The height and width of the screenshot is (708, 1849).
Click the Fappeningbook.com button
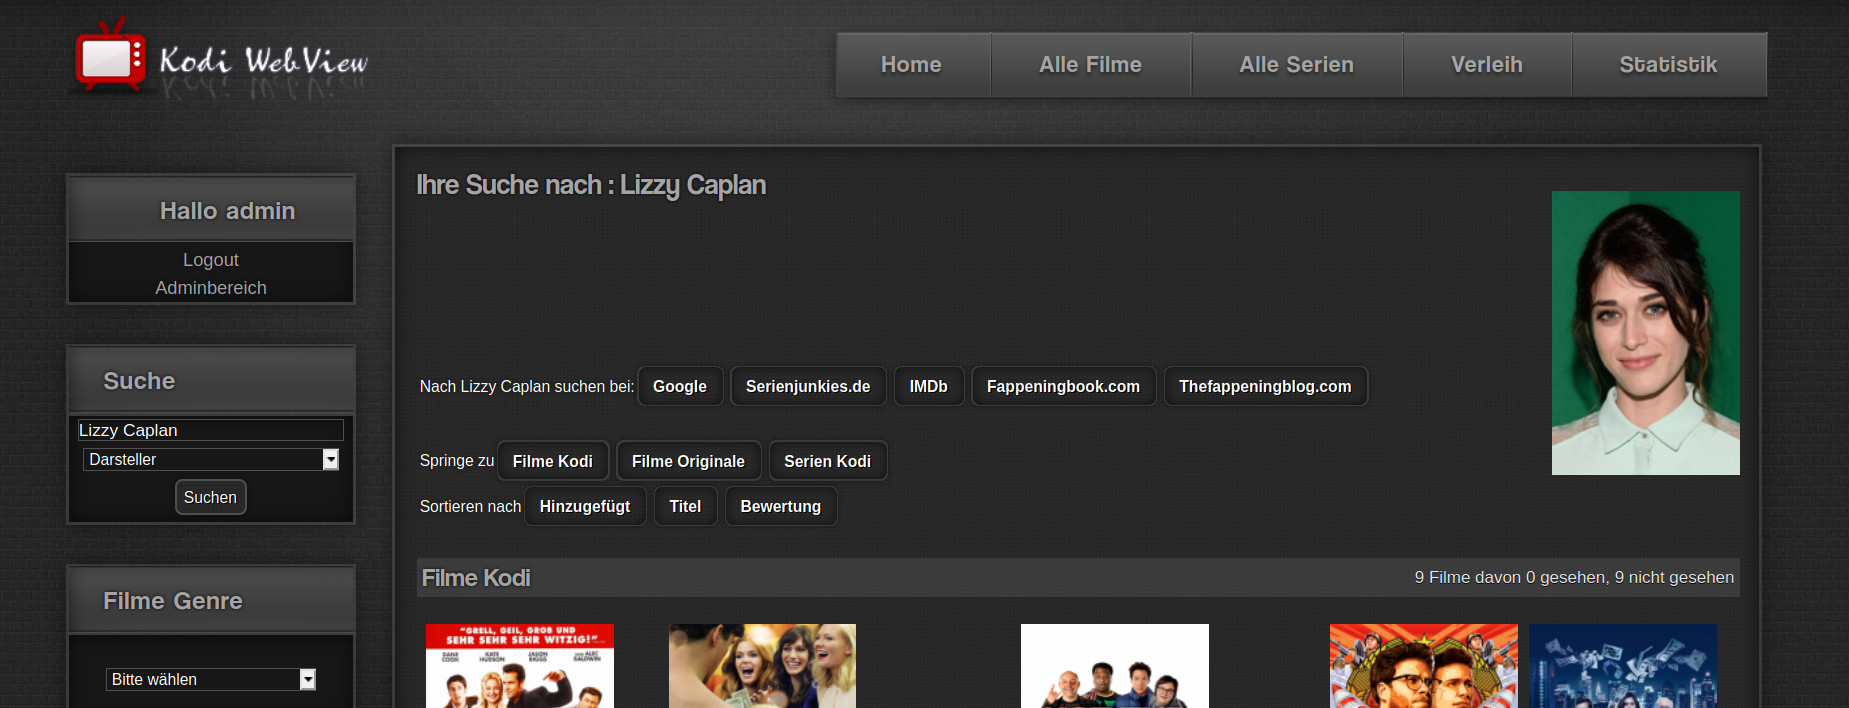(1063, 386)
